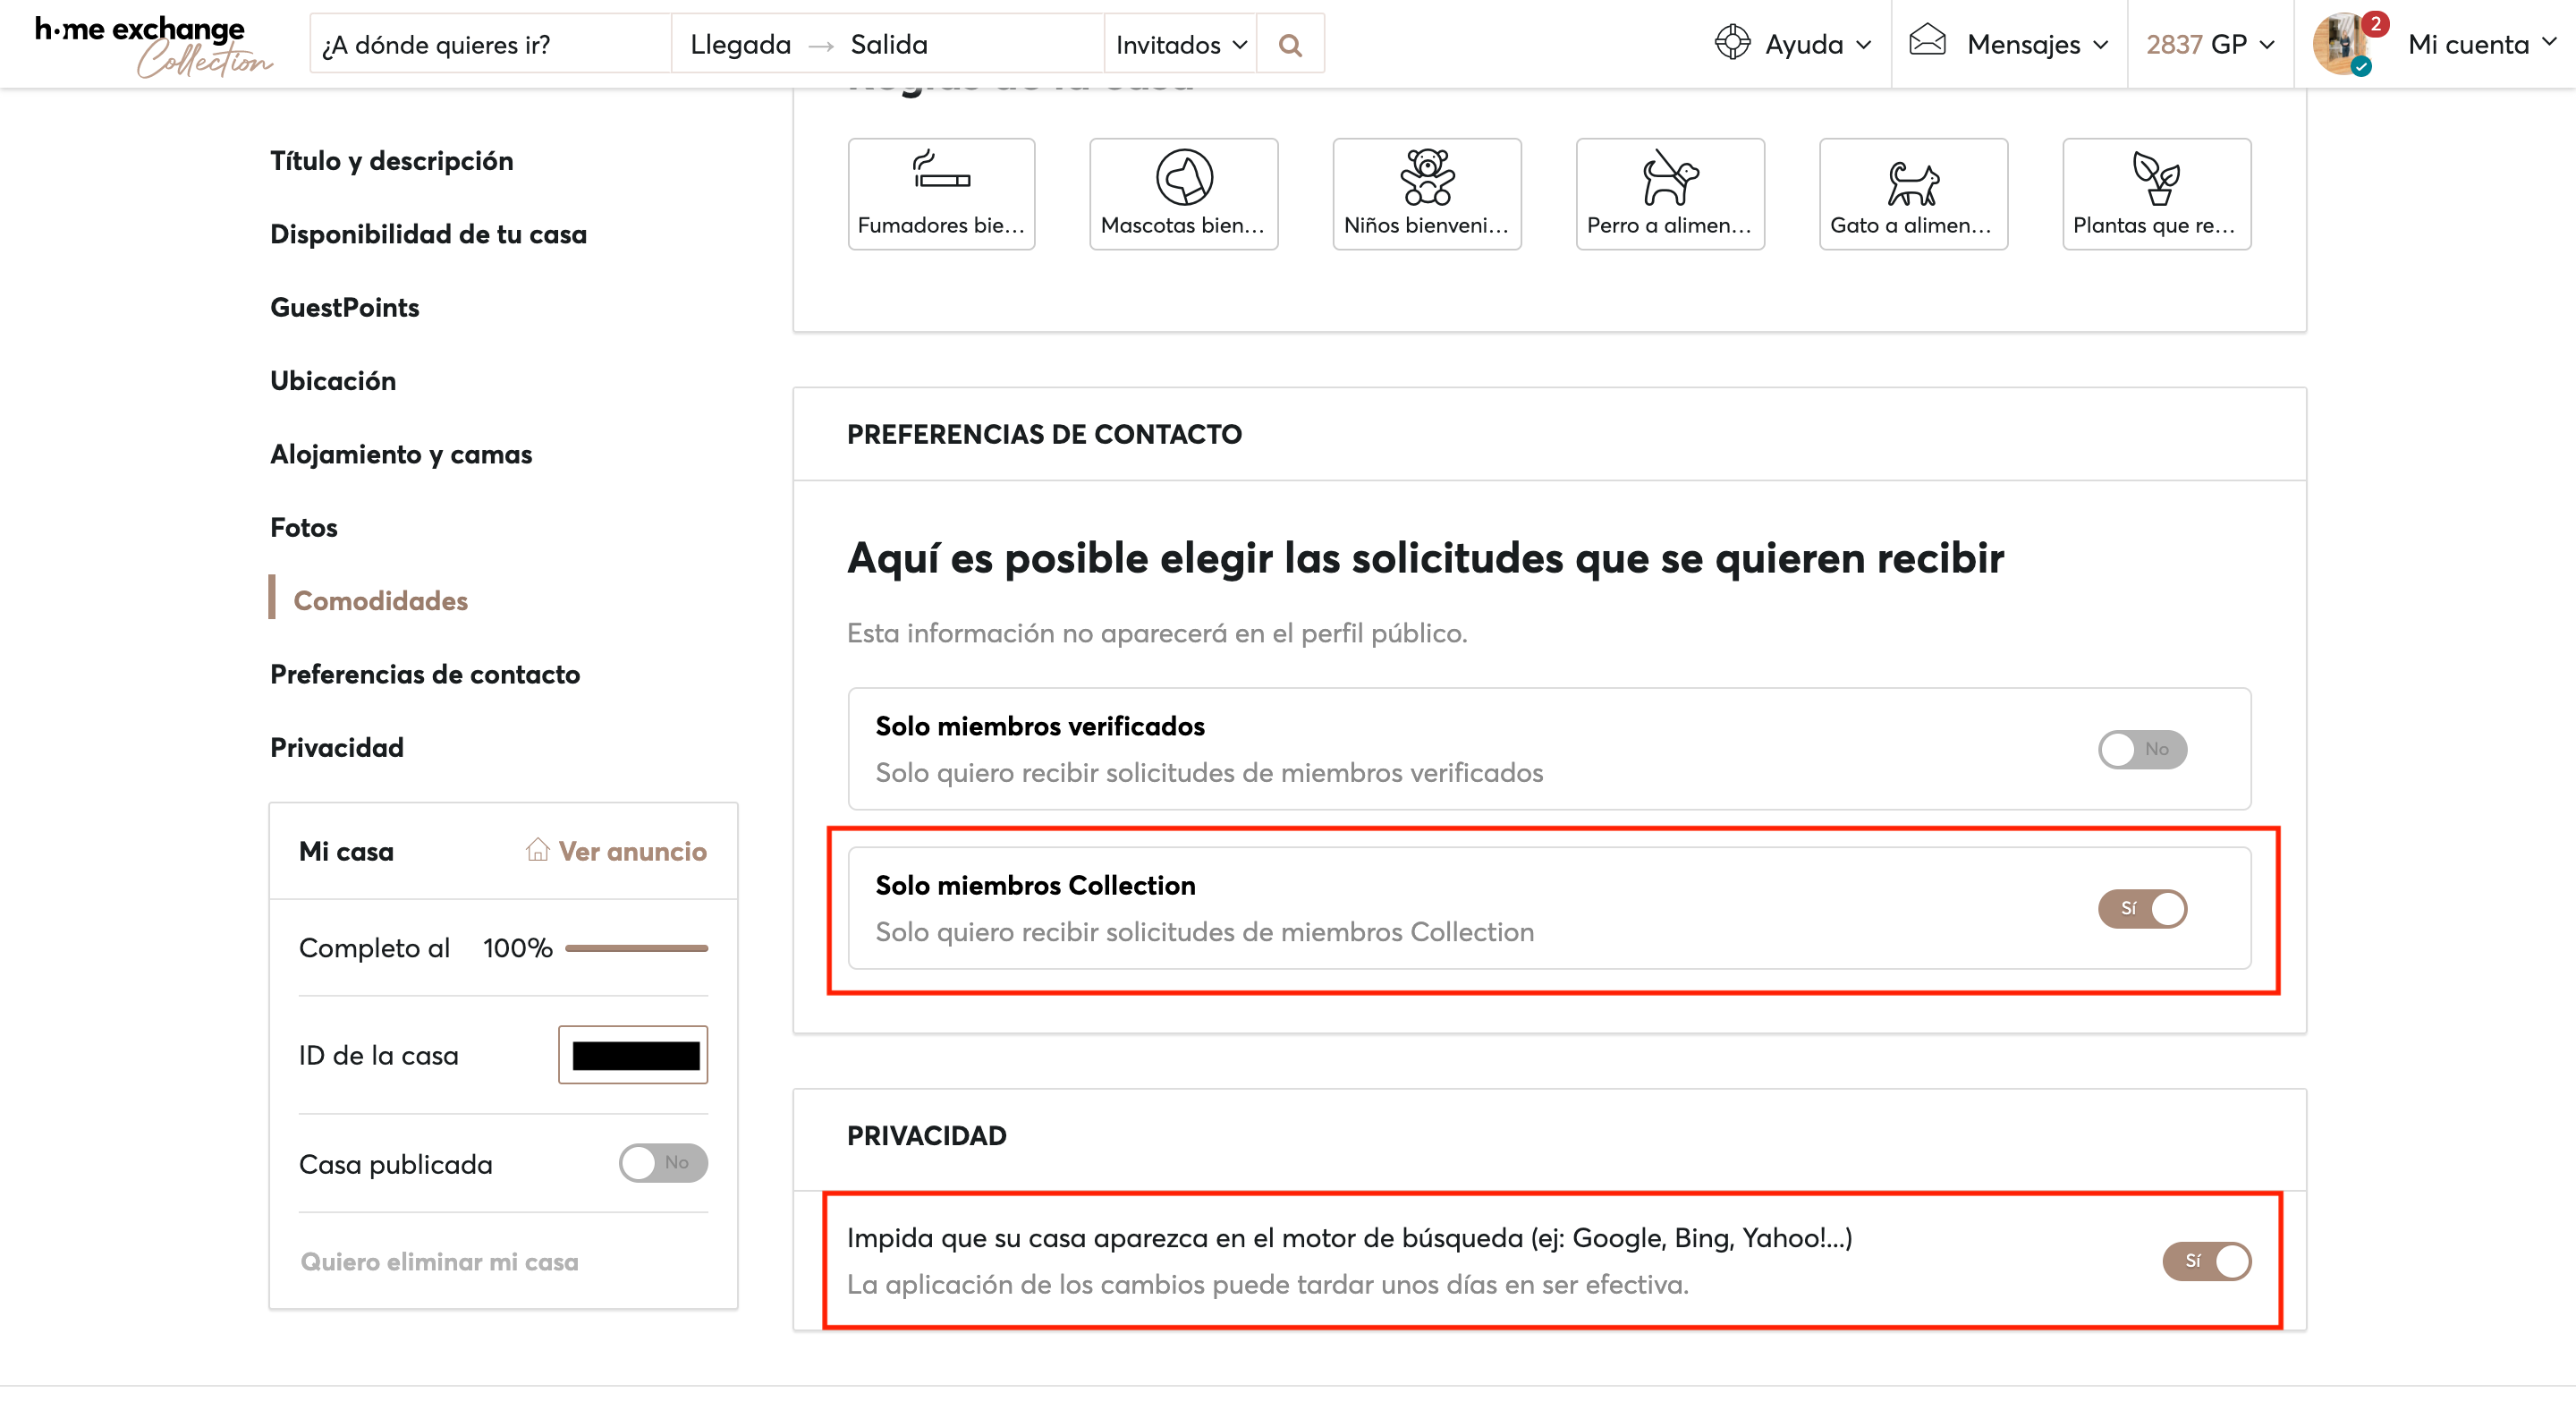Turn on the Casa publicada toggle
This screenshot has height=1410, width=2576.
662,1163
